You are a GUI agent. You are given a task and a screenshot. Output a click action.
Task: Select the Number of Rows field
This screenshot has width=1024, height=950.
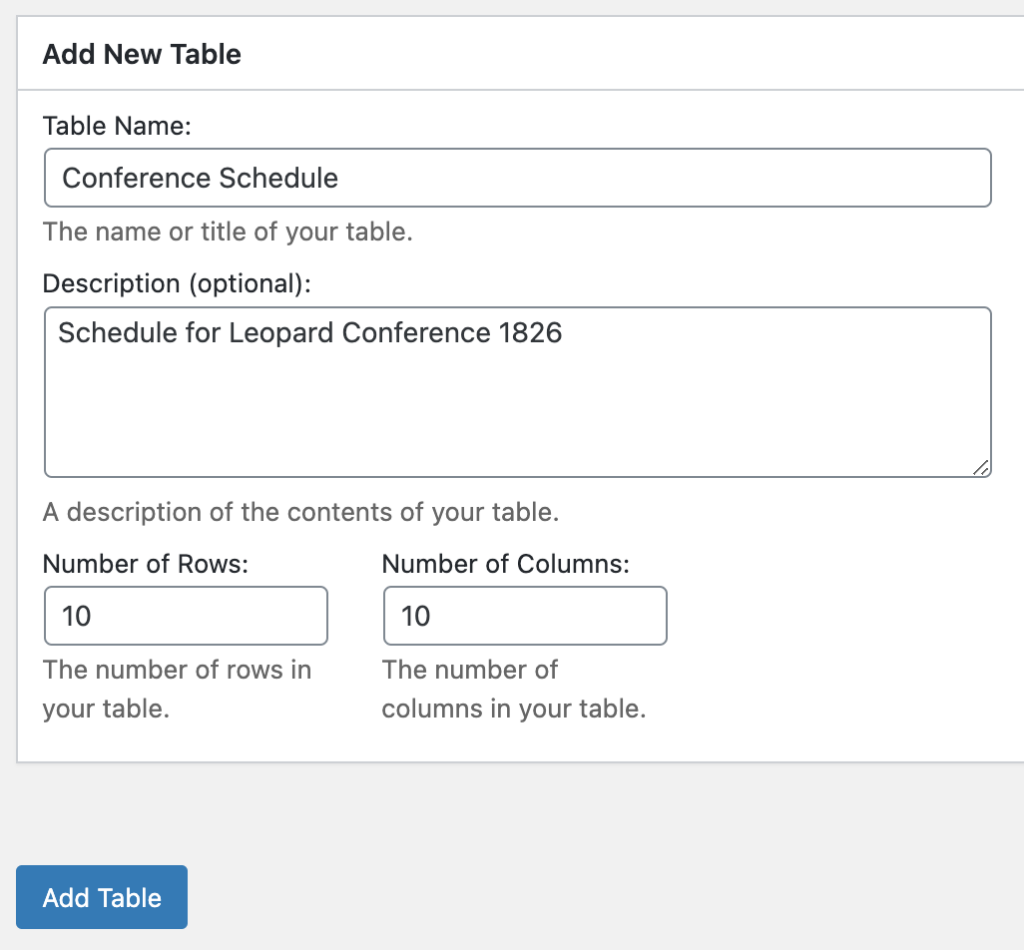[x=186, y=616]
